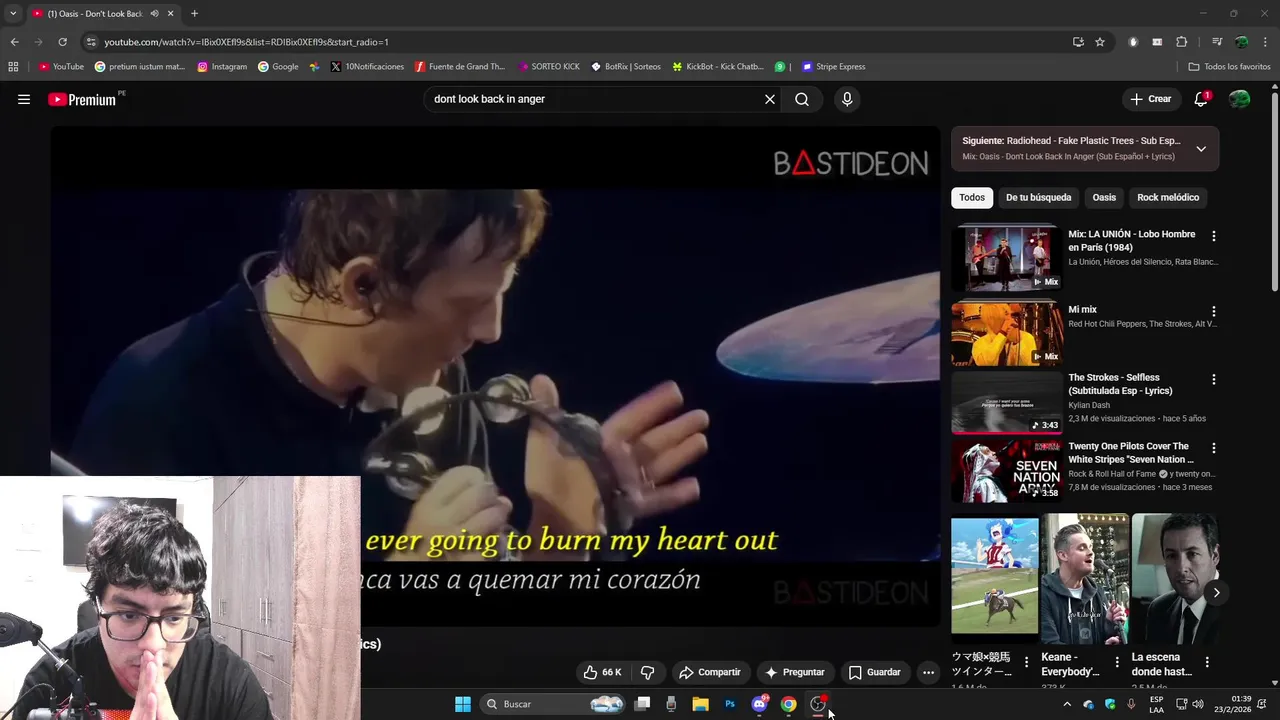Open Windows Start menu
The height and width of the screenshot is (720, 1280).
point(463,704)
